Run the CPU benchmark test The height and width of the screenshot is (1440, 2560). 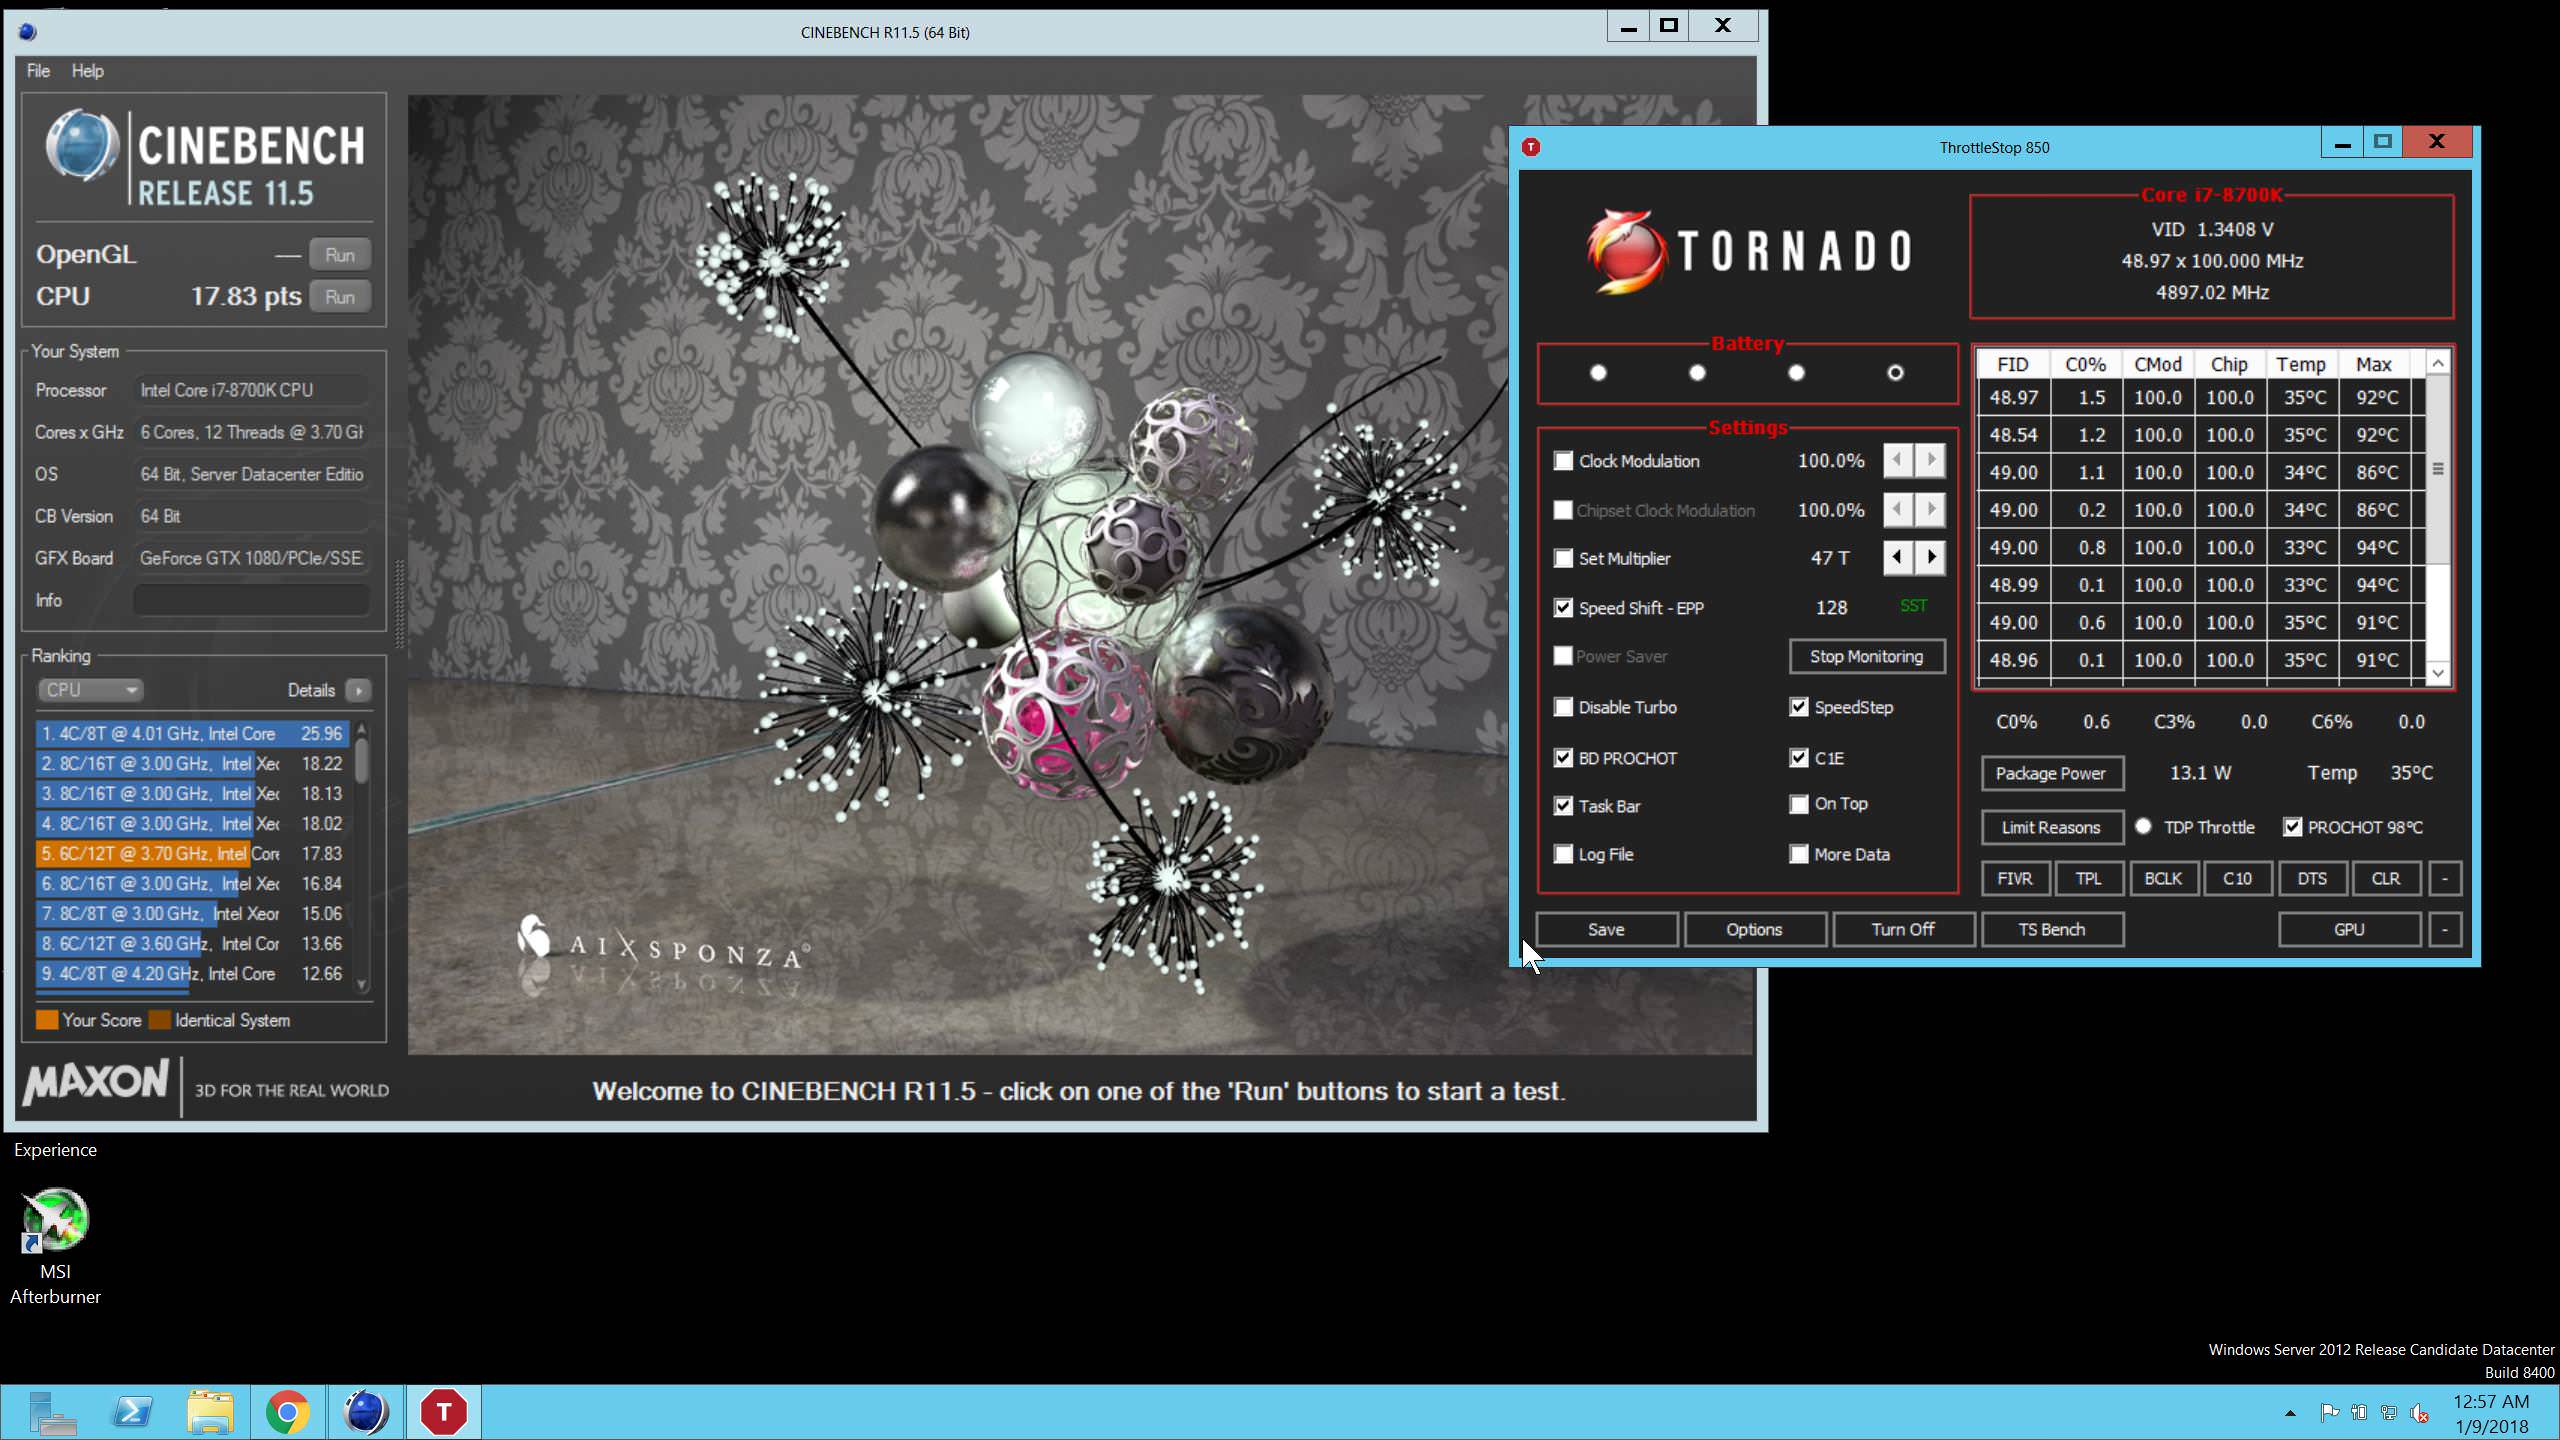point(339,297)
